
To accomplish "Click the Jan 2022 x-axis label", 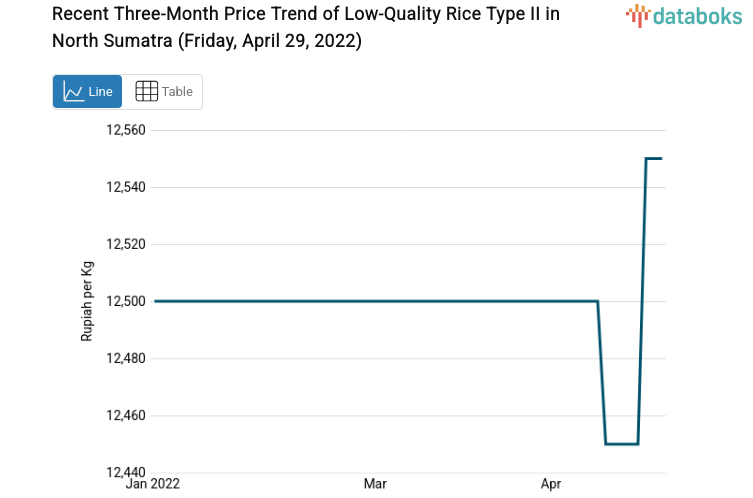I will 153,485.
